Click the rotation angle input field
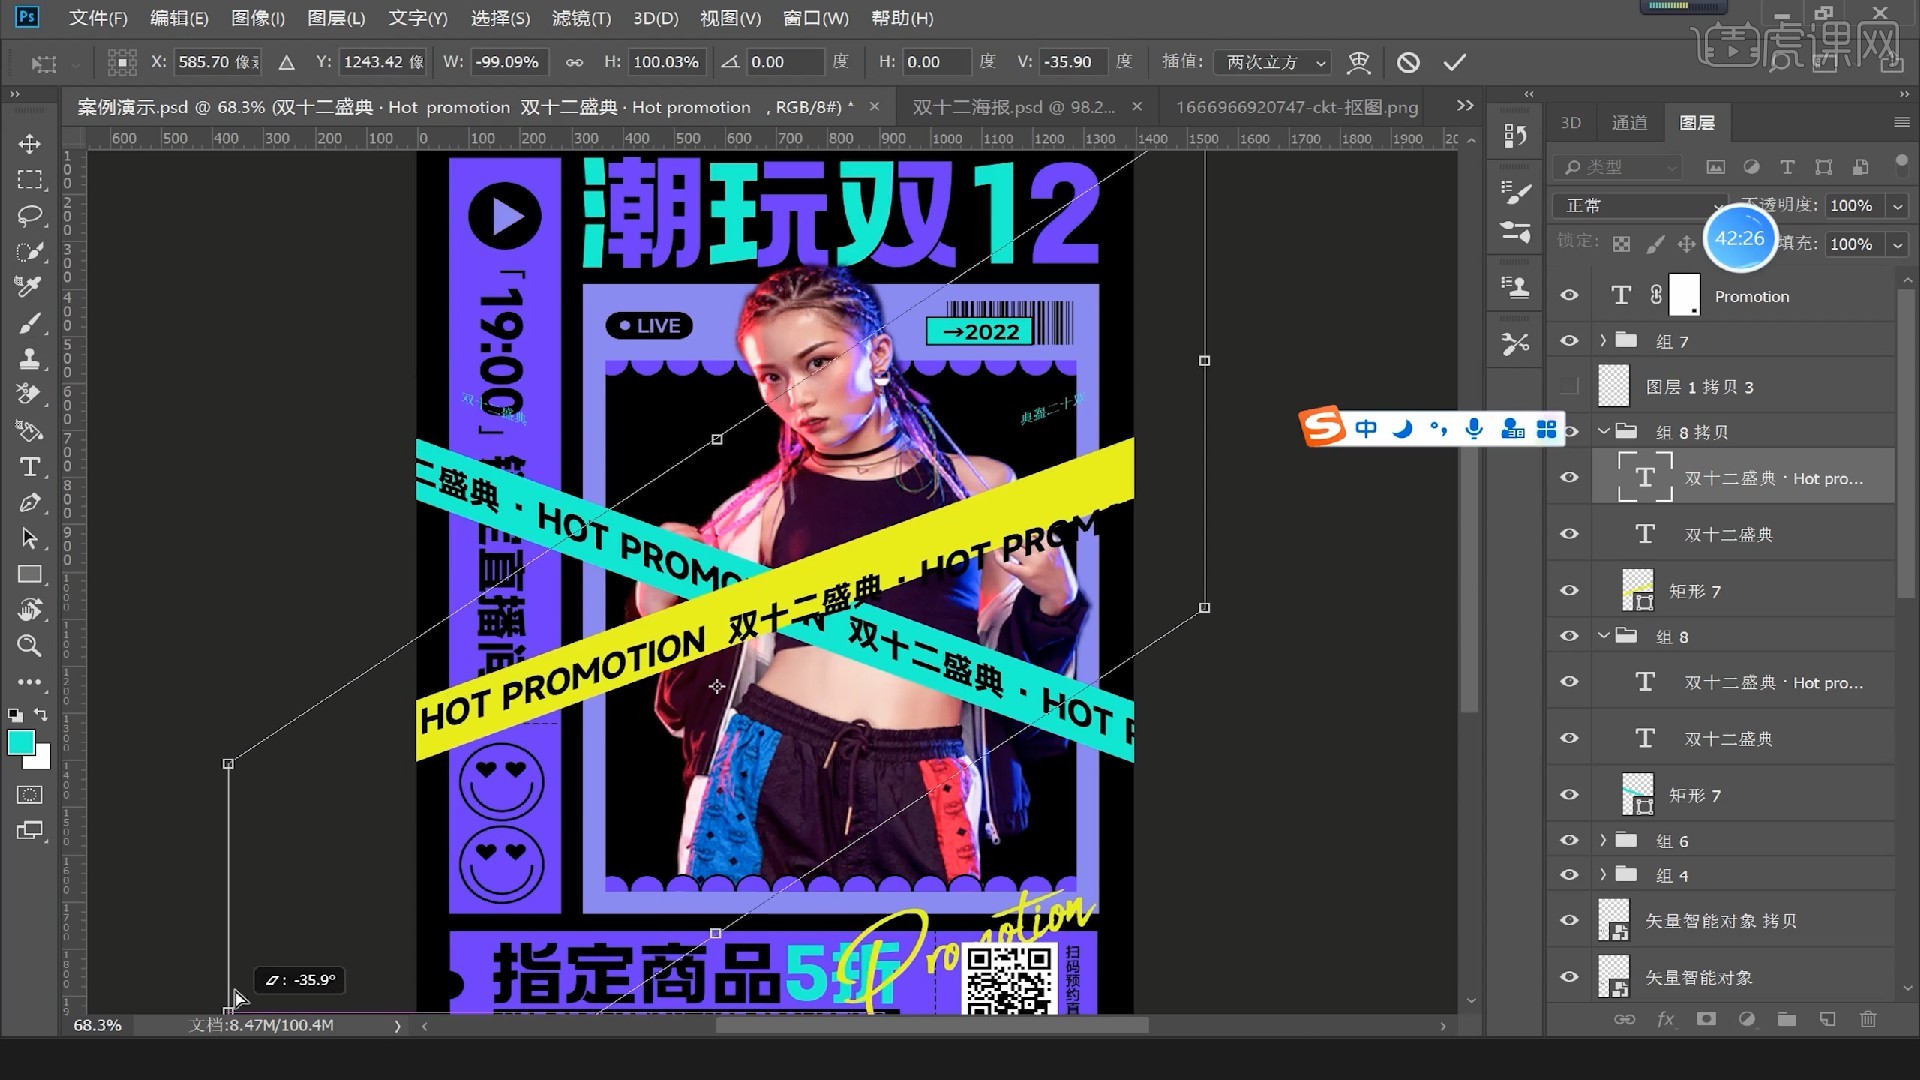The width and height of the screenshot is (1920, 1080). (785, 62)
